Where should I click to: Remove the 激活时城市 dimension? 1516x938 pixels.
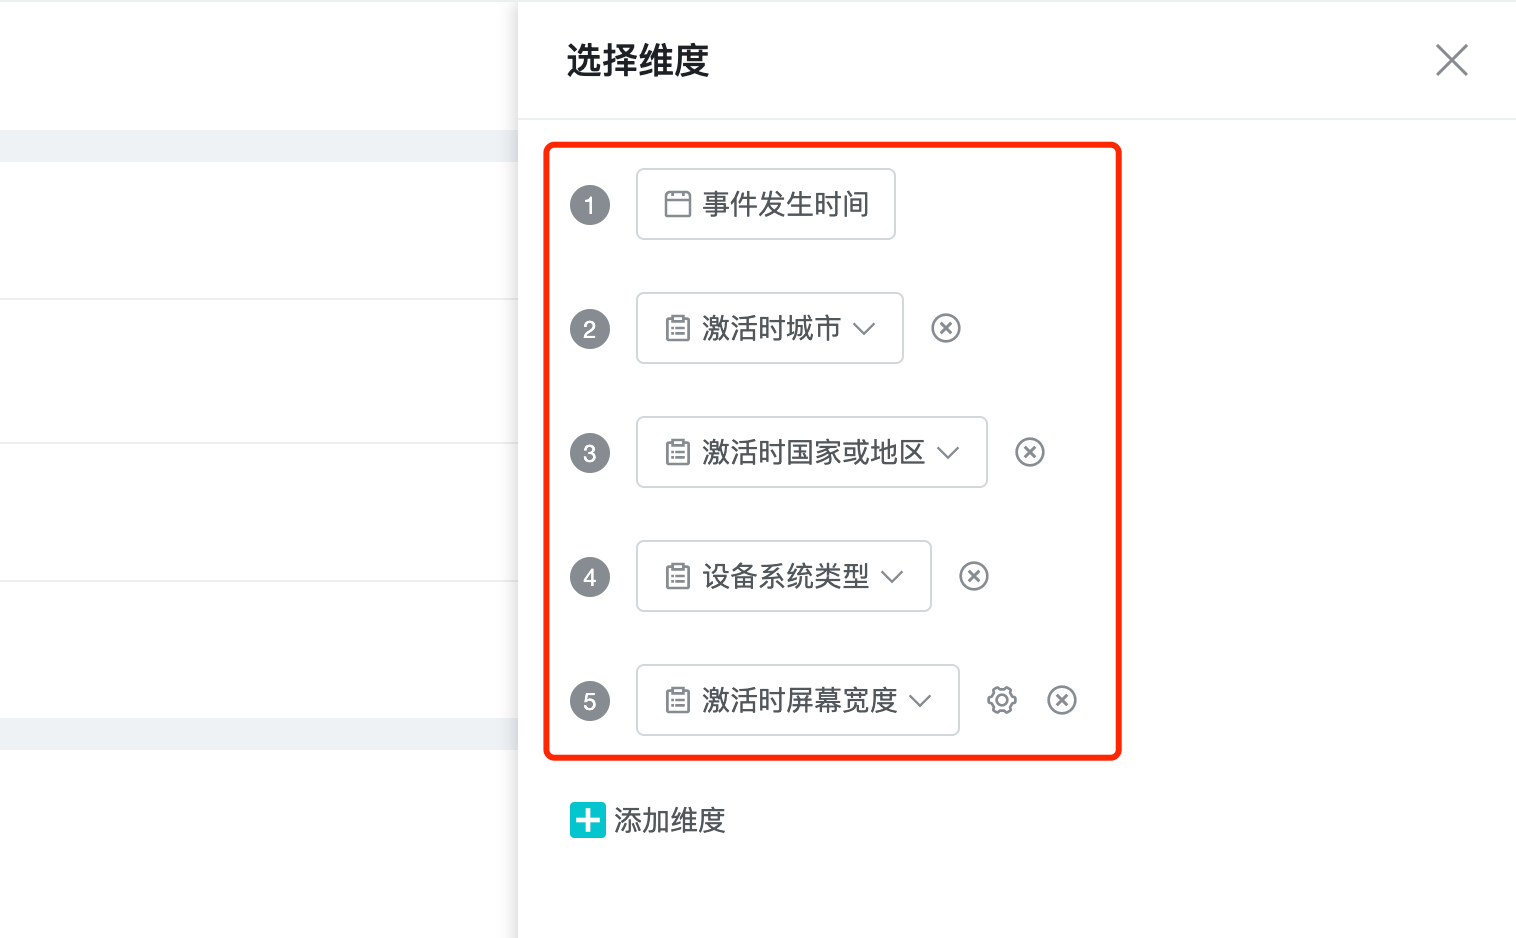945,328
